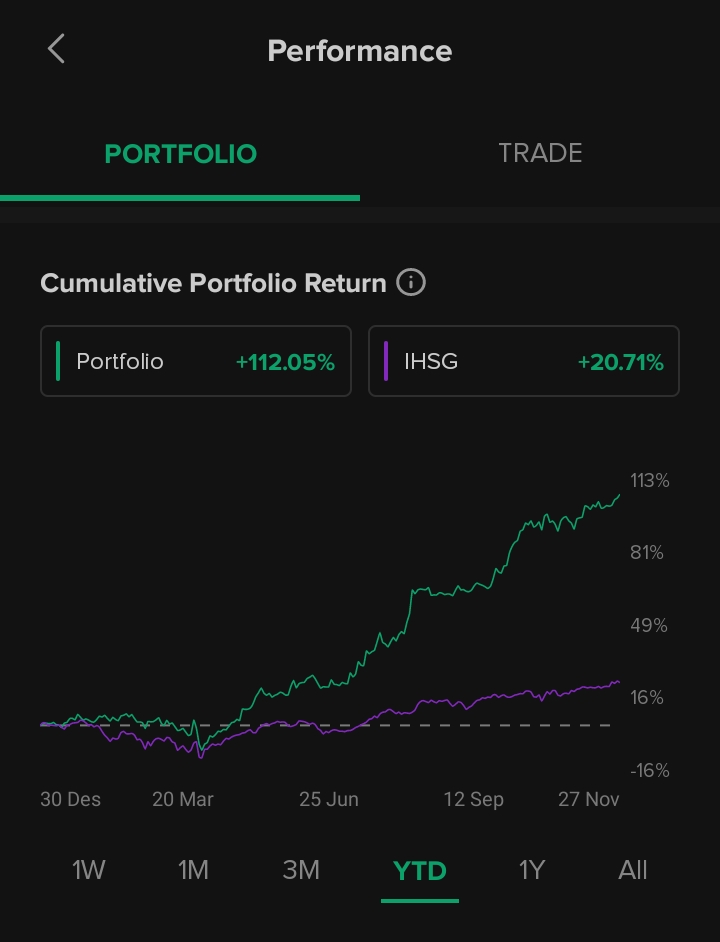Viewport: 720px width, 942px height.
Task: Open the Cumulative Portfolio Return info icon
Action: click(411, 283)
